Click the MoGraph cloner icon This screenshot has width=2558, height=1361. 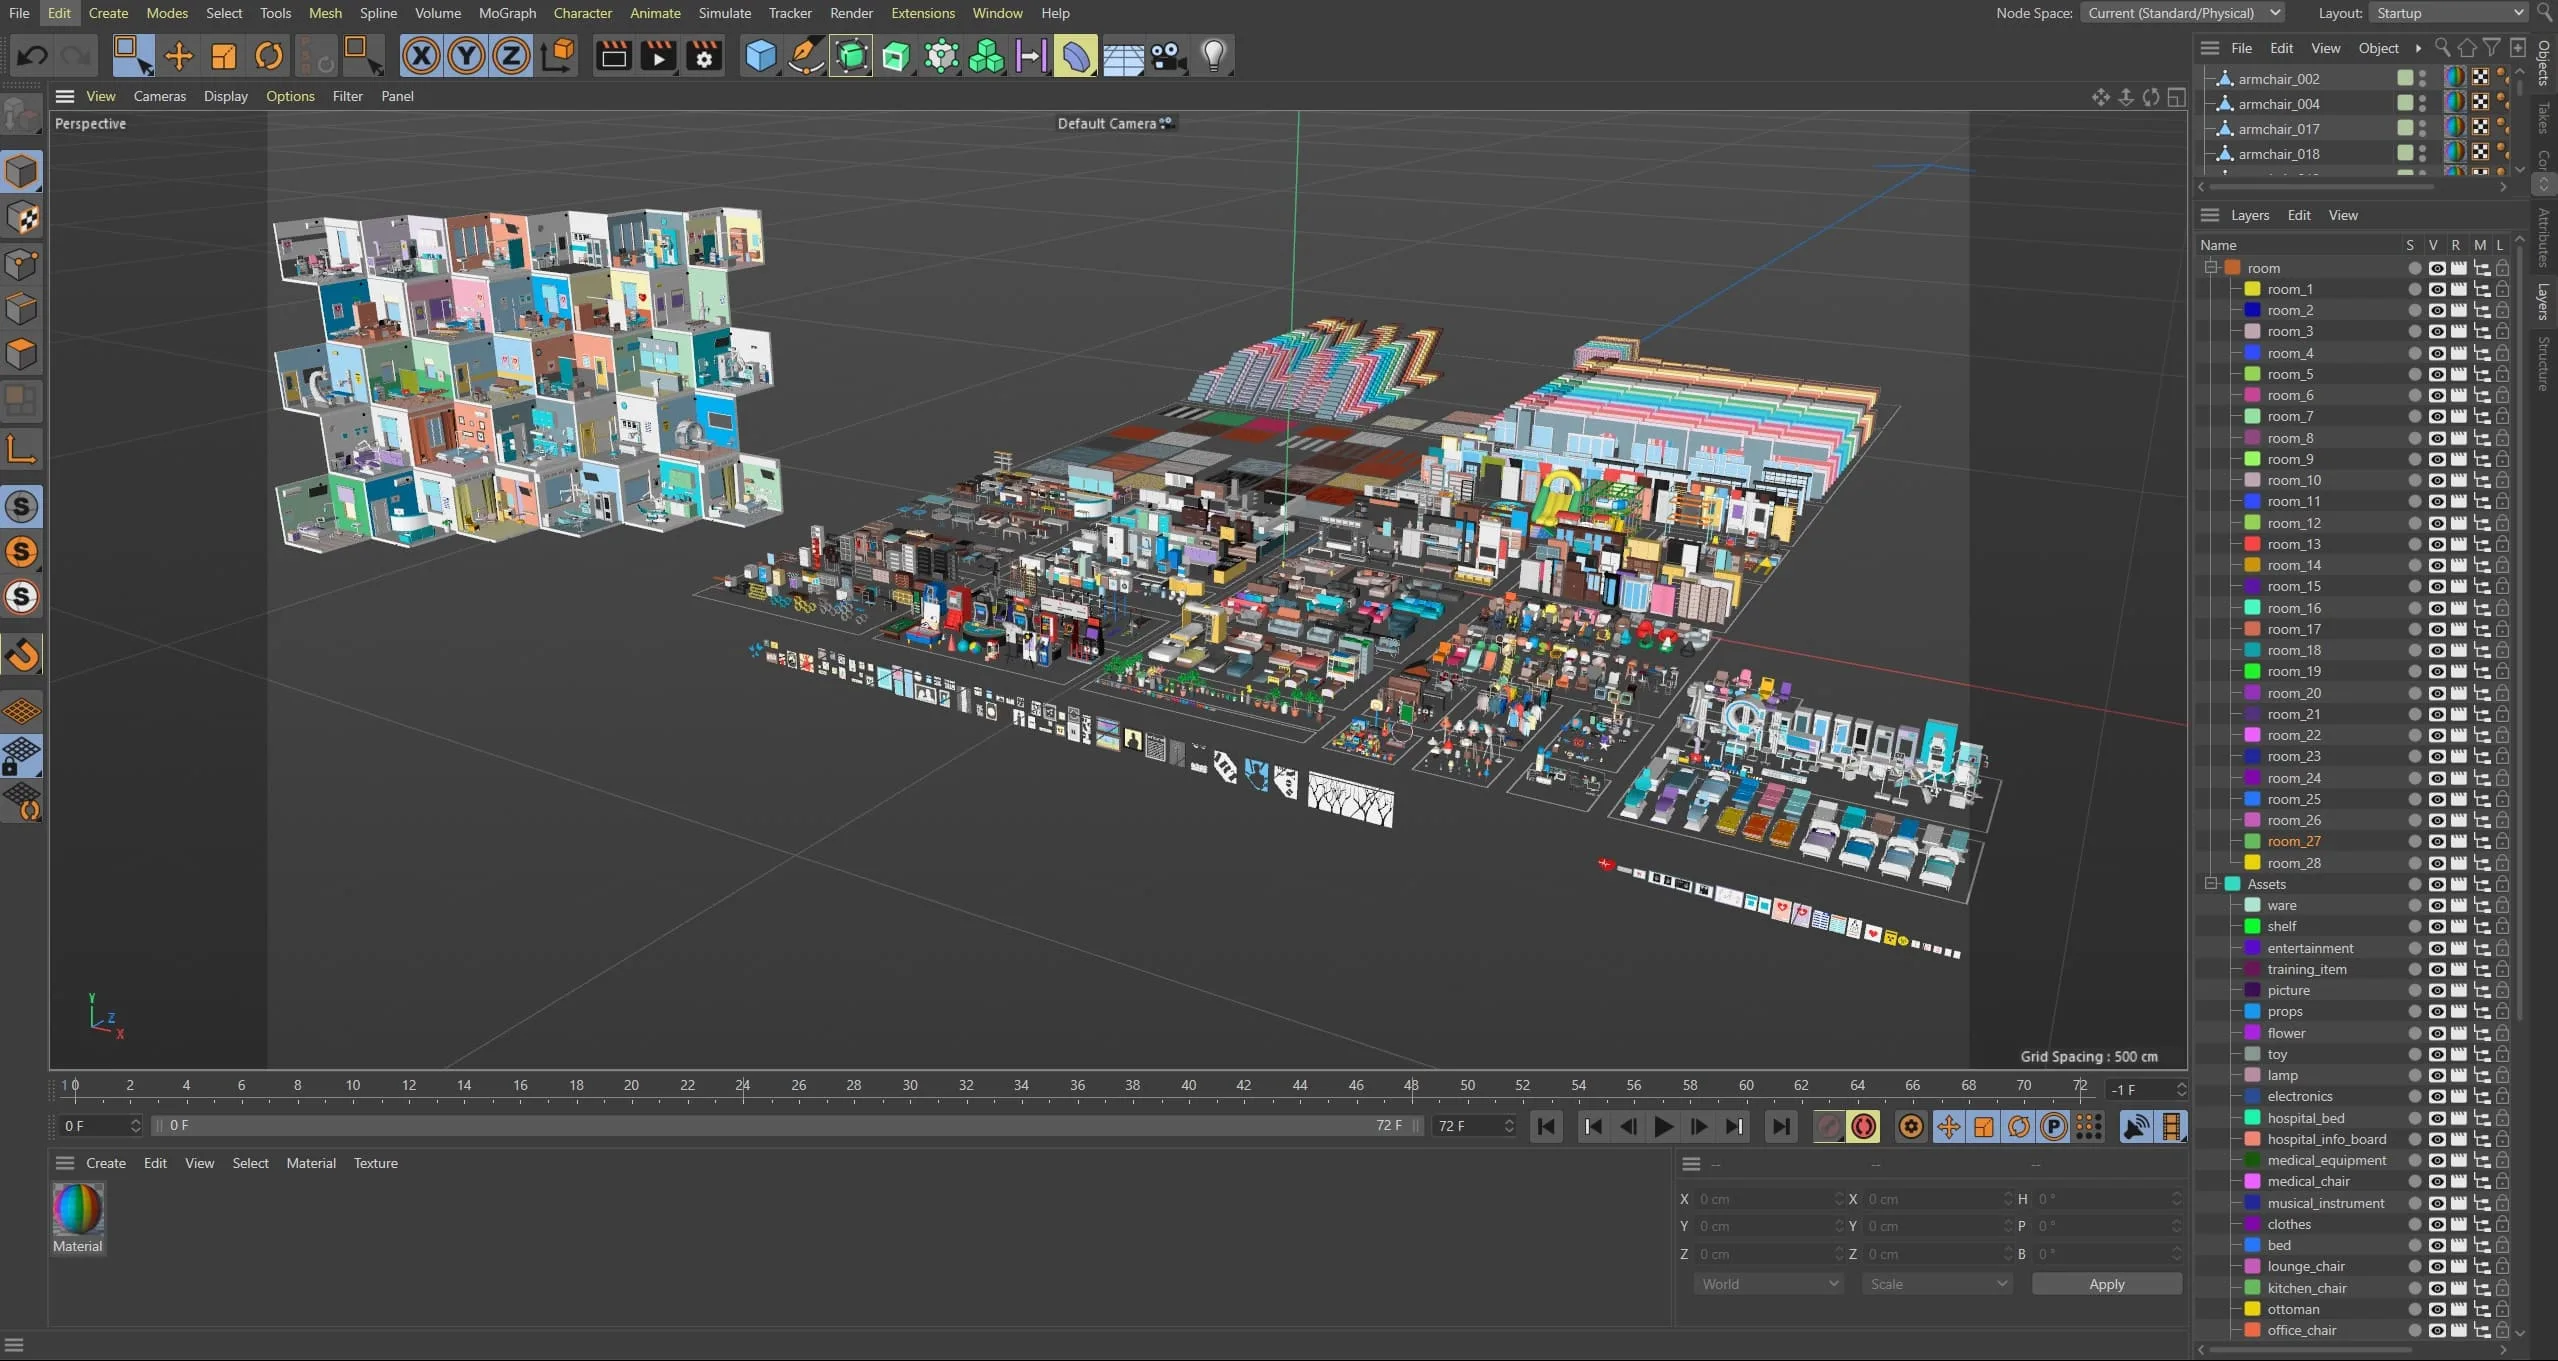coord(986,55)
